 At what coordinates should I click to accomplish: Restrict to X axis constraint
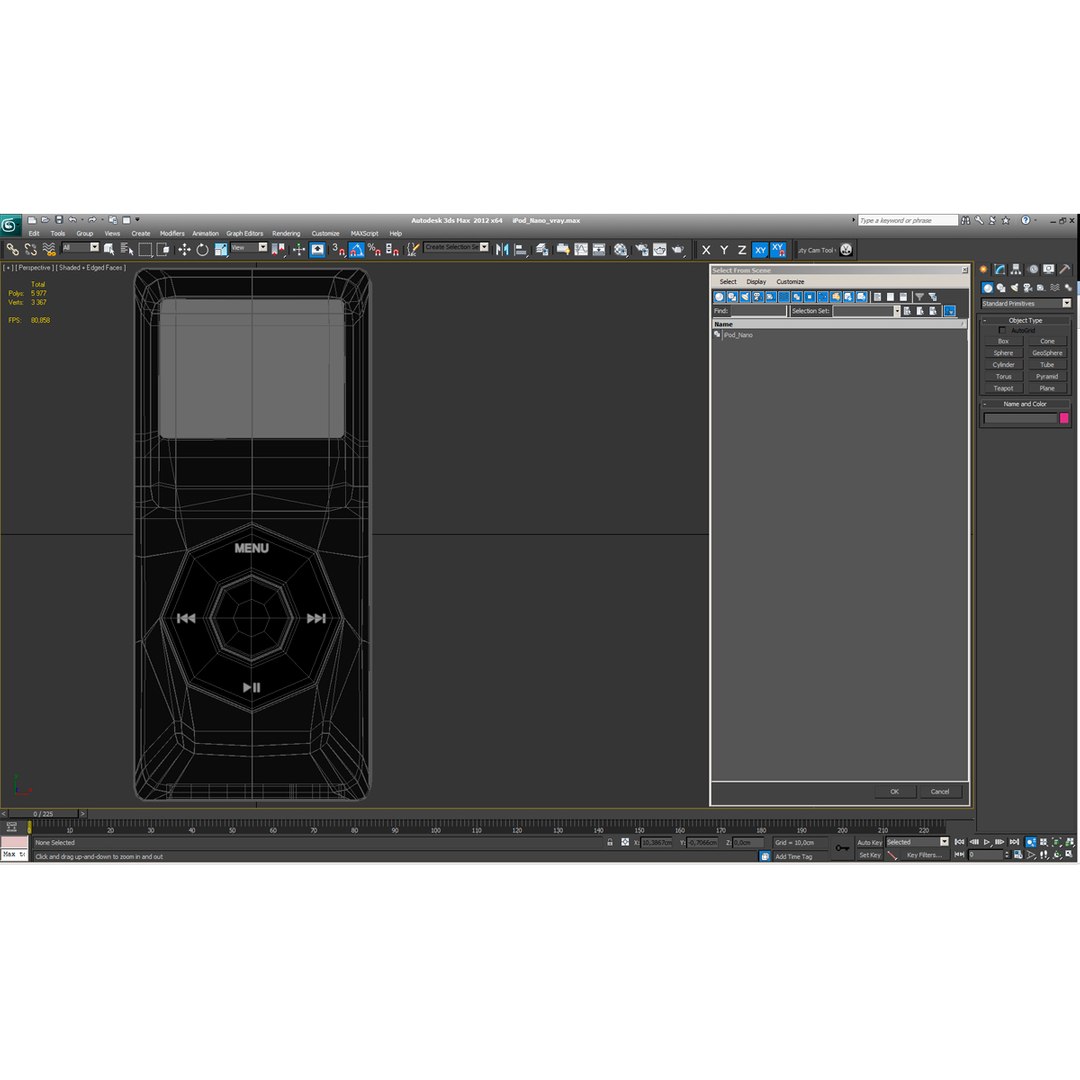705,250
